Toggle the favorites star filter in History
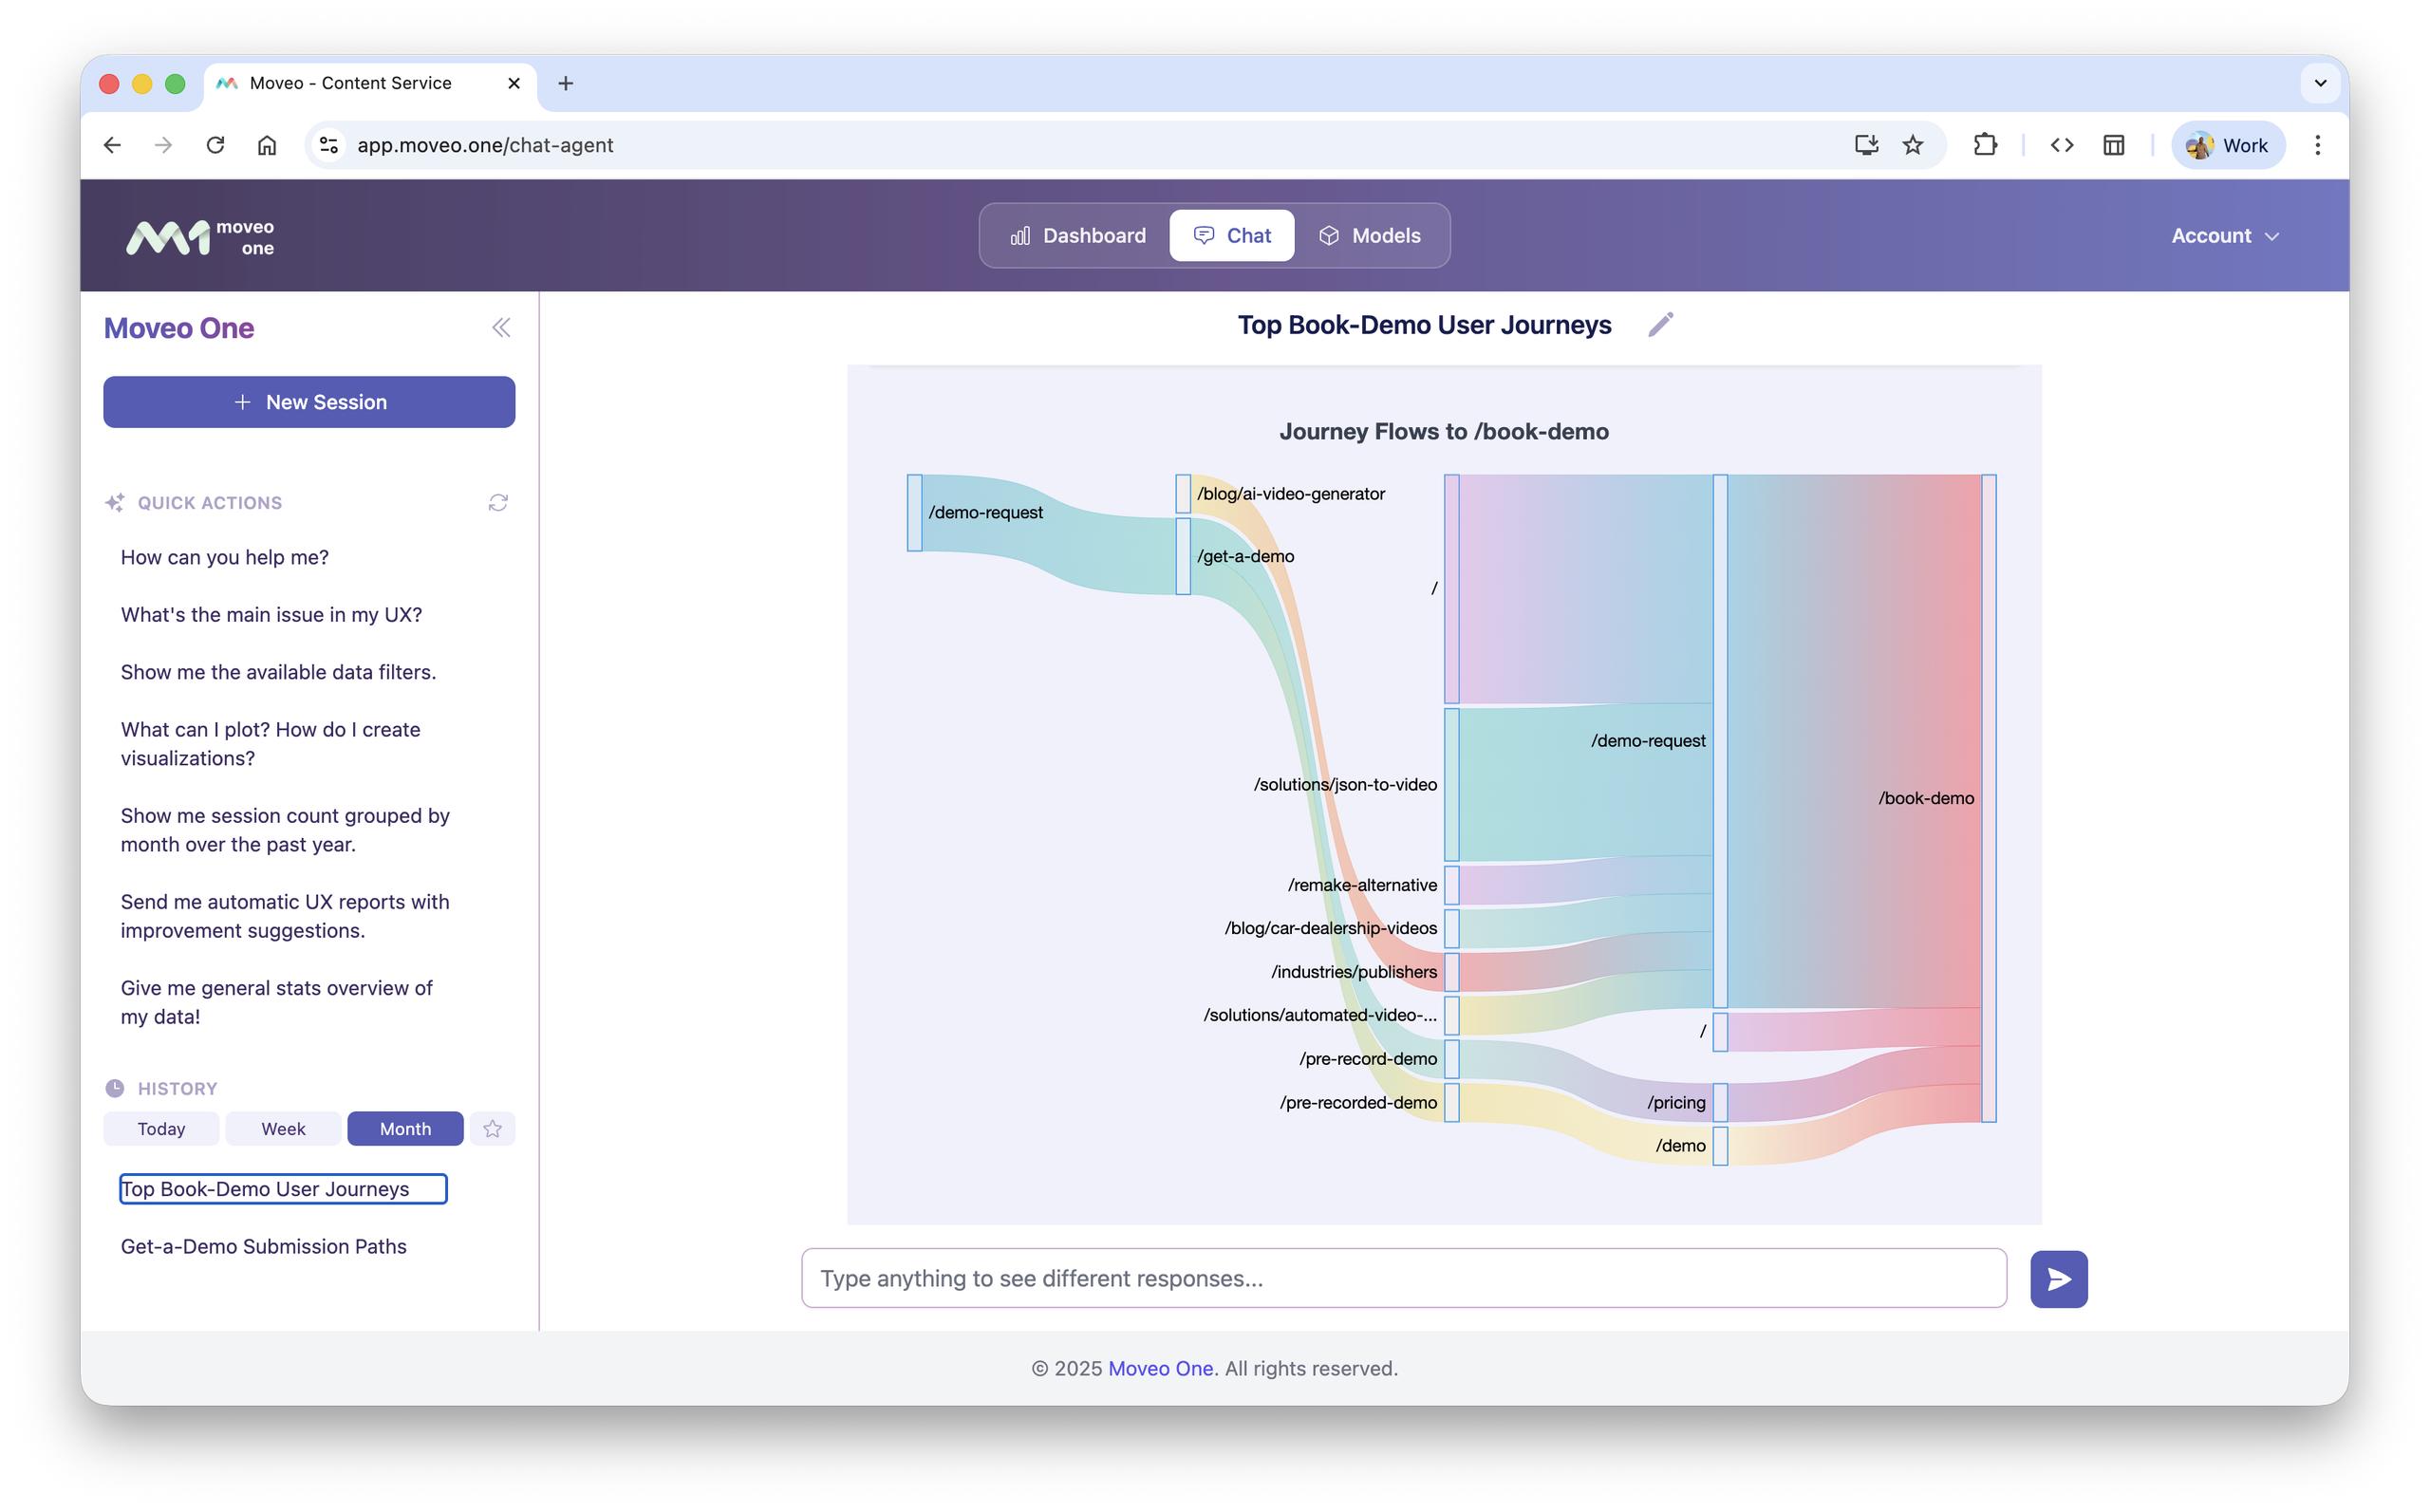Screen dimensions: 2430x1512 click(492, 1129)
